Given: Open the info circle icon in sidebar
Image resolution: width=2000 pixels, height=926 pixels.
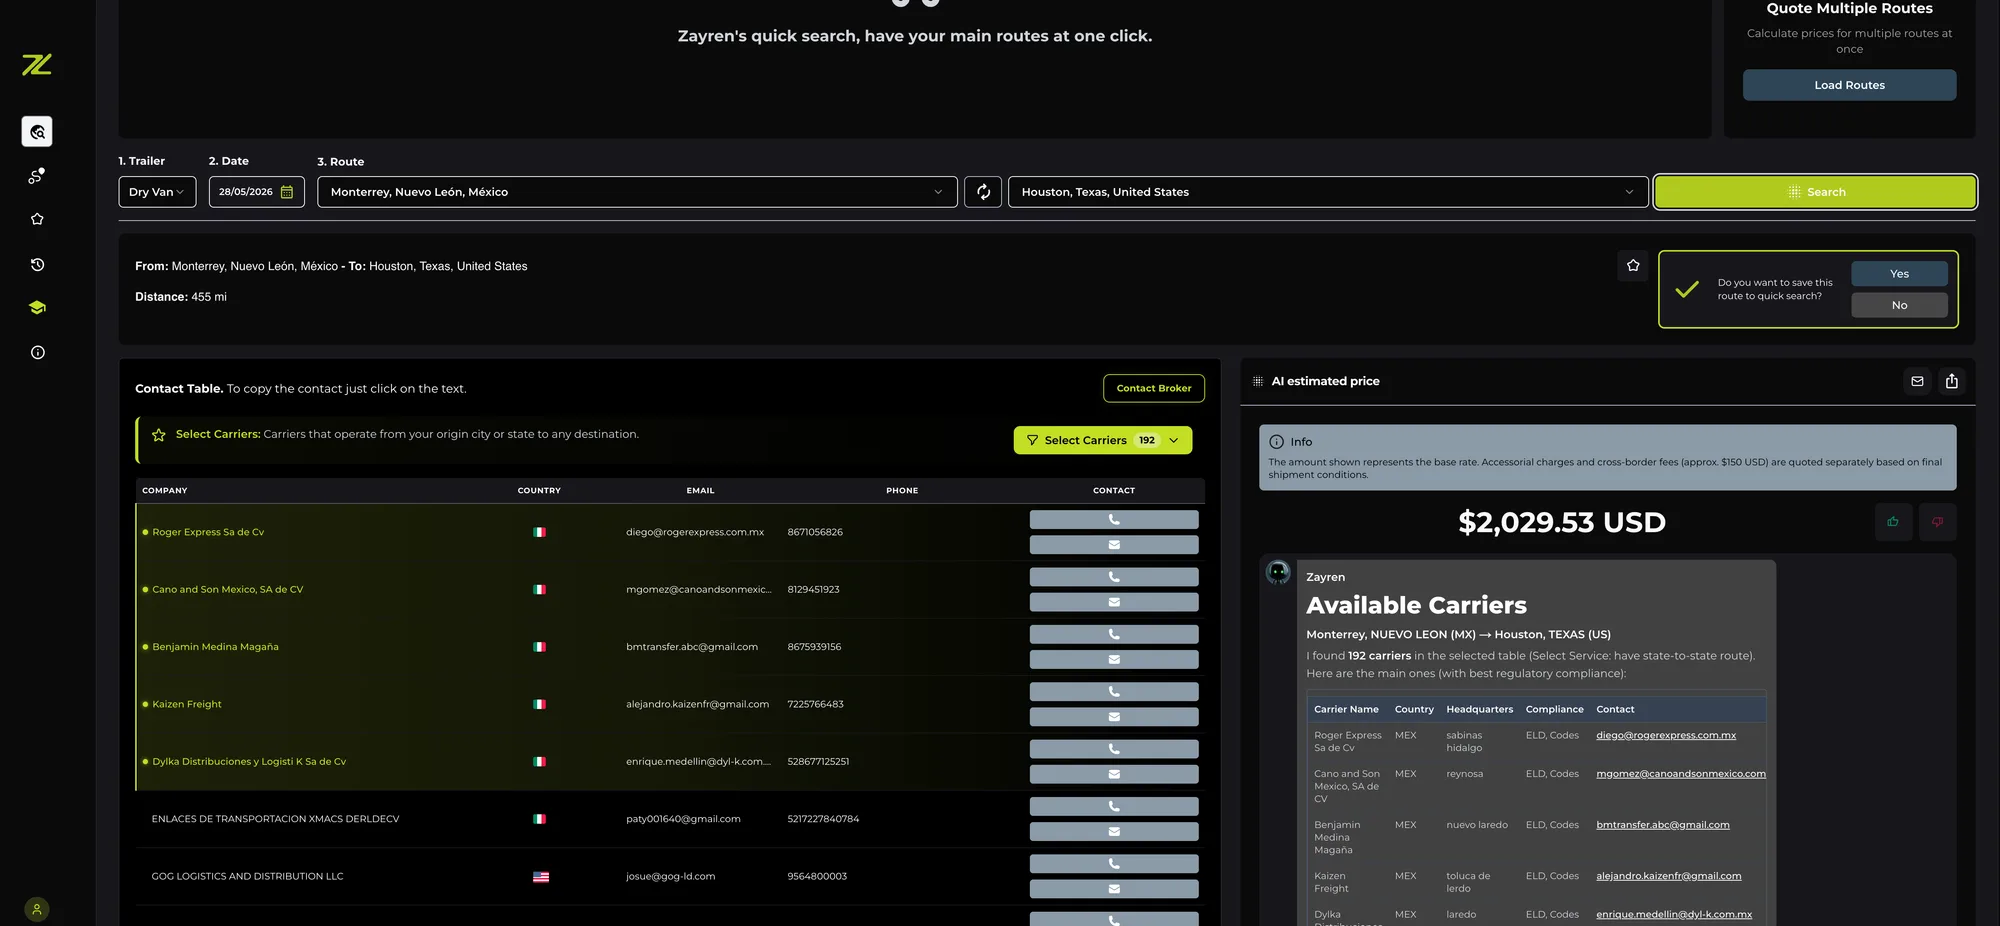Looking at the screenshot, I should click(x=37, y=352).
